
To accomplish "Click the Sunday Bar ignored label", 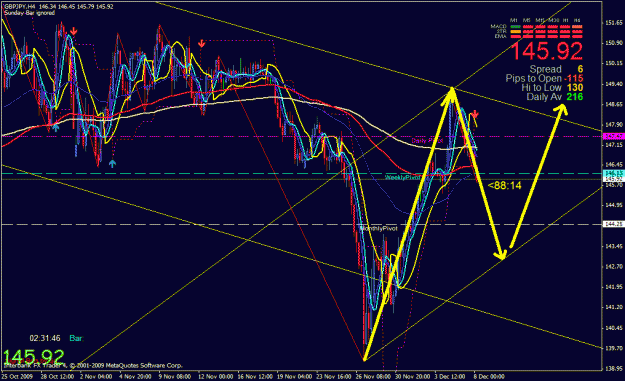I will coord(29,13).
